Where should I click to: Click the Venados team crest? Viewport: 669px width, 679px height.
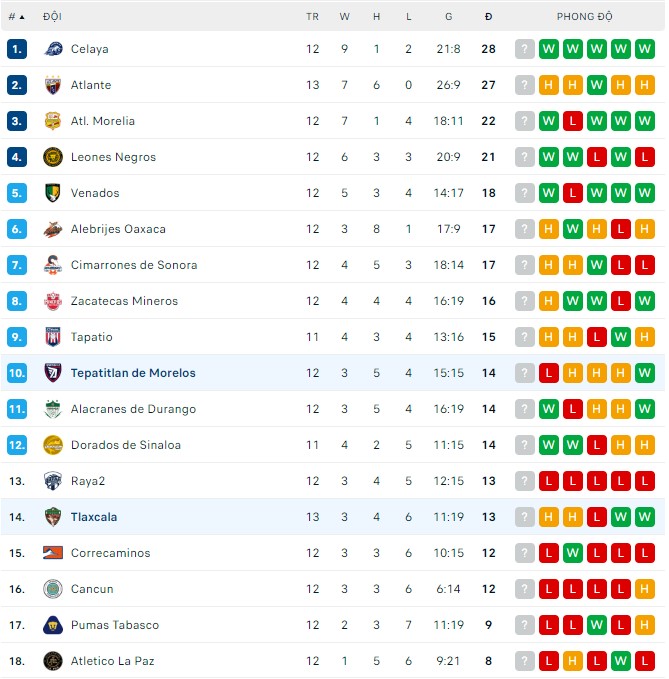[x=53, y=193]
